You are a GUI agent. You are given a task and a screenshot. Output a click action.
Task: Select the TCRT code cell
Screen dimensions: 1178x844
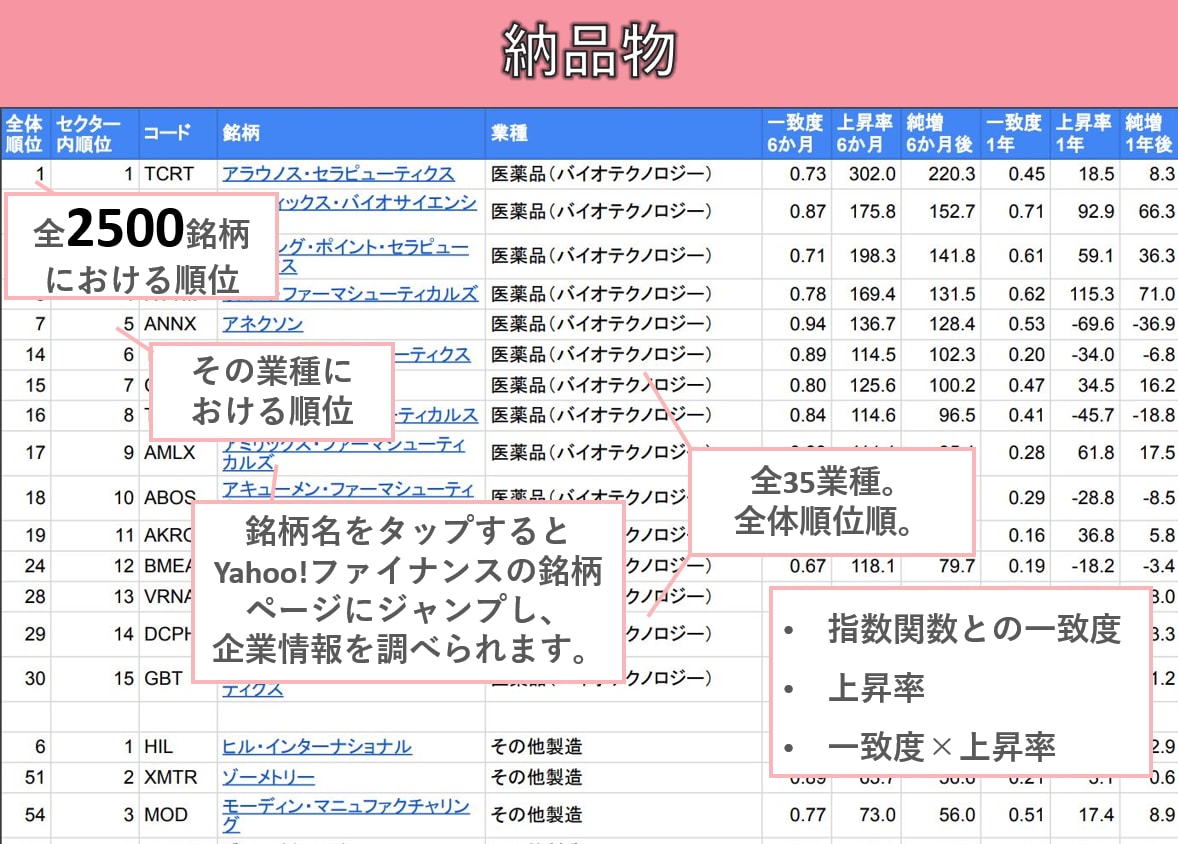point(178,174)
